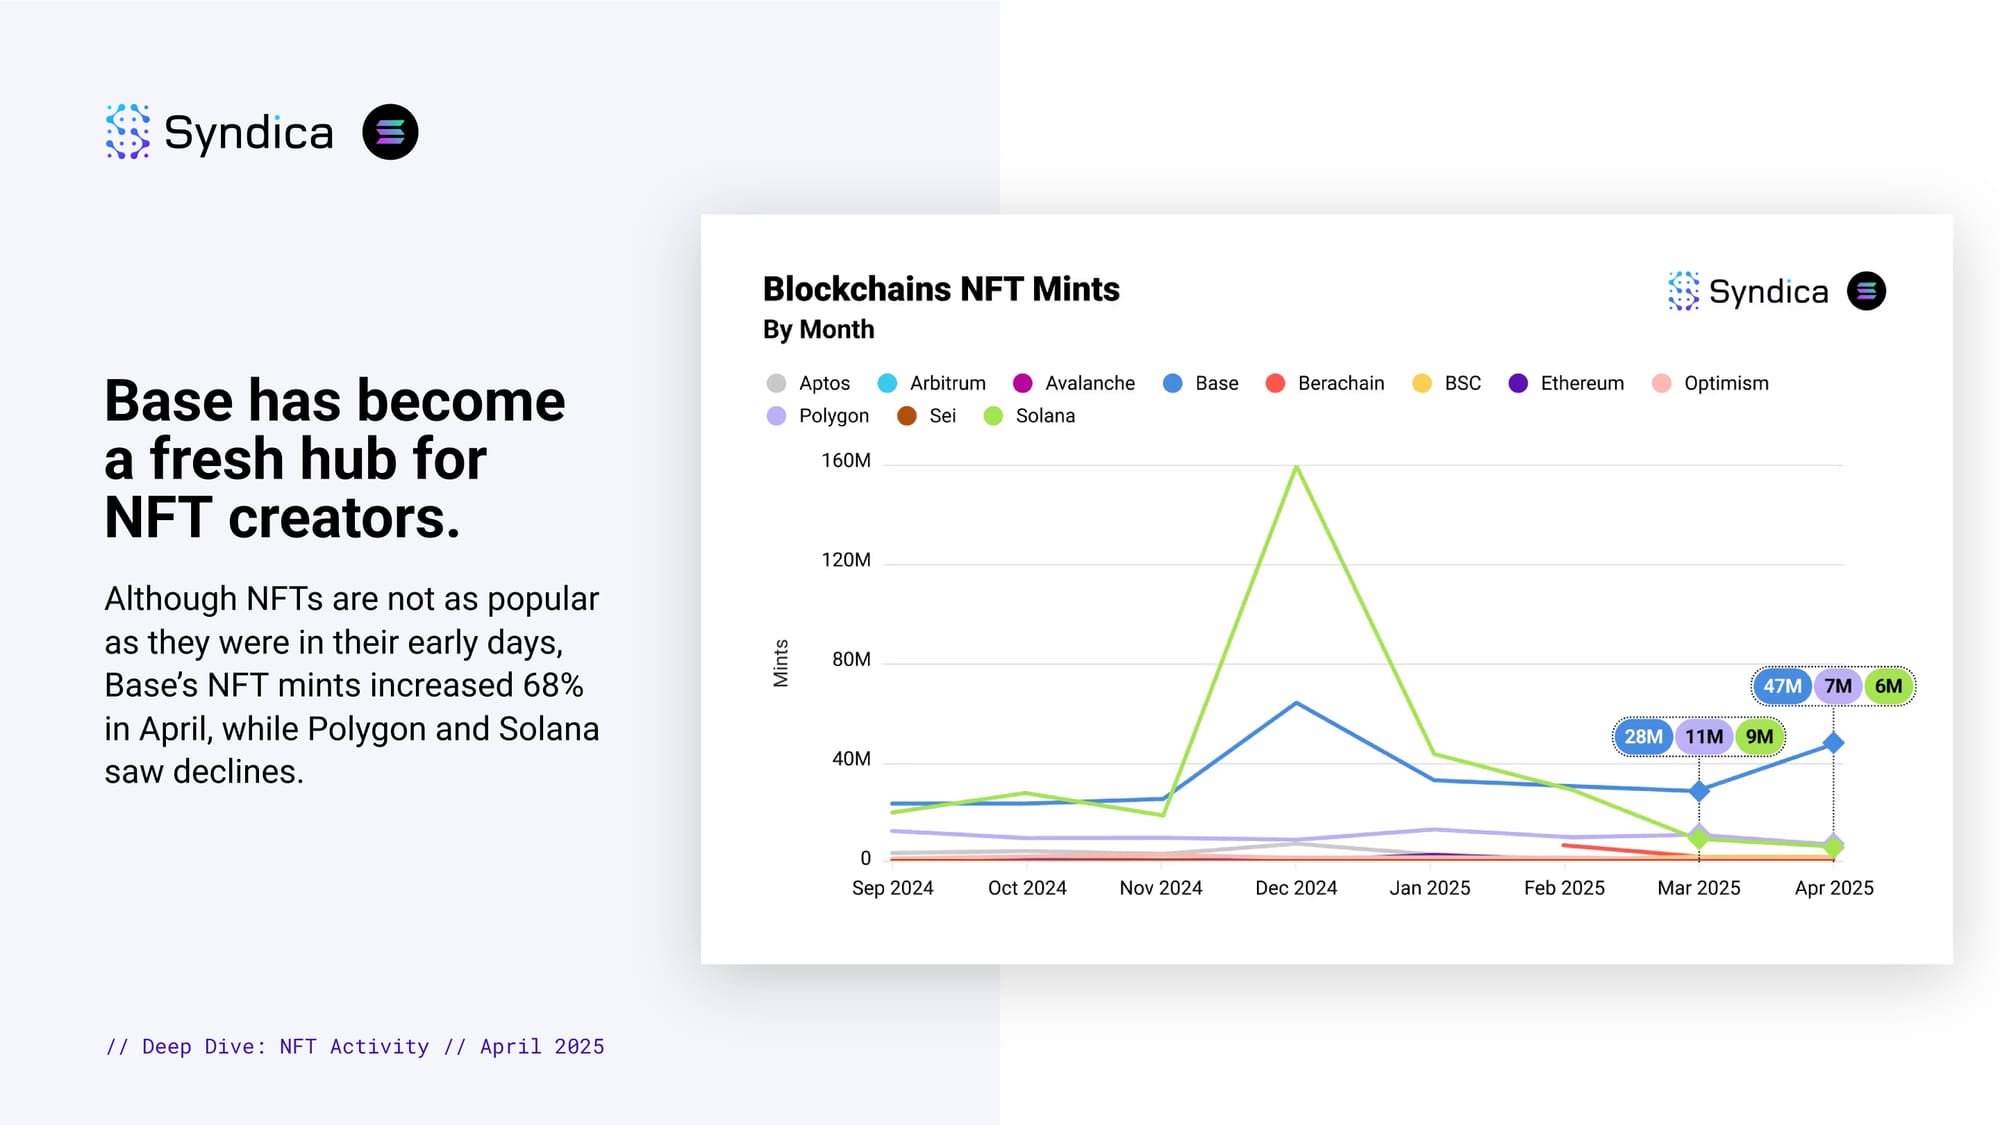Click the Nov 2024 axis label
The height and width of the screenshot is (1125, 2000).
pos(1161,888)
